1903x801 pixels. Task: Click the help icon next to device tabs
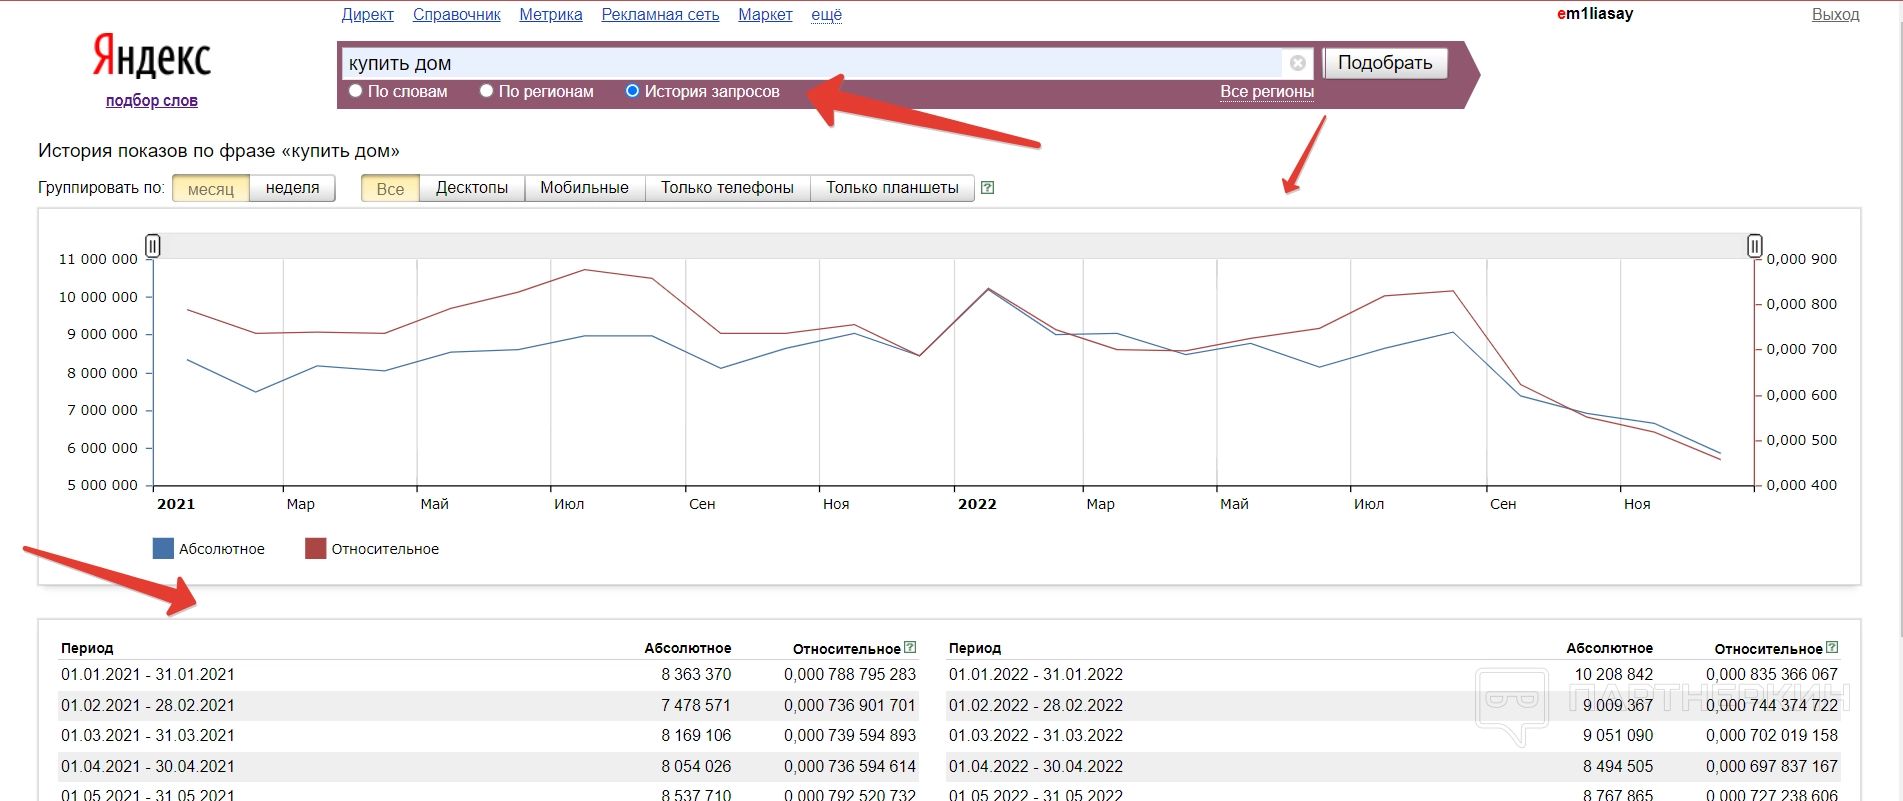tap(987, 188)
